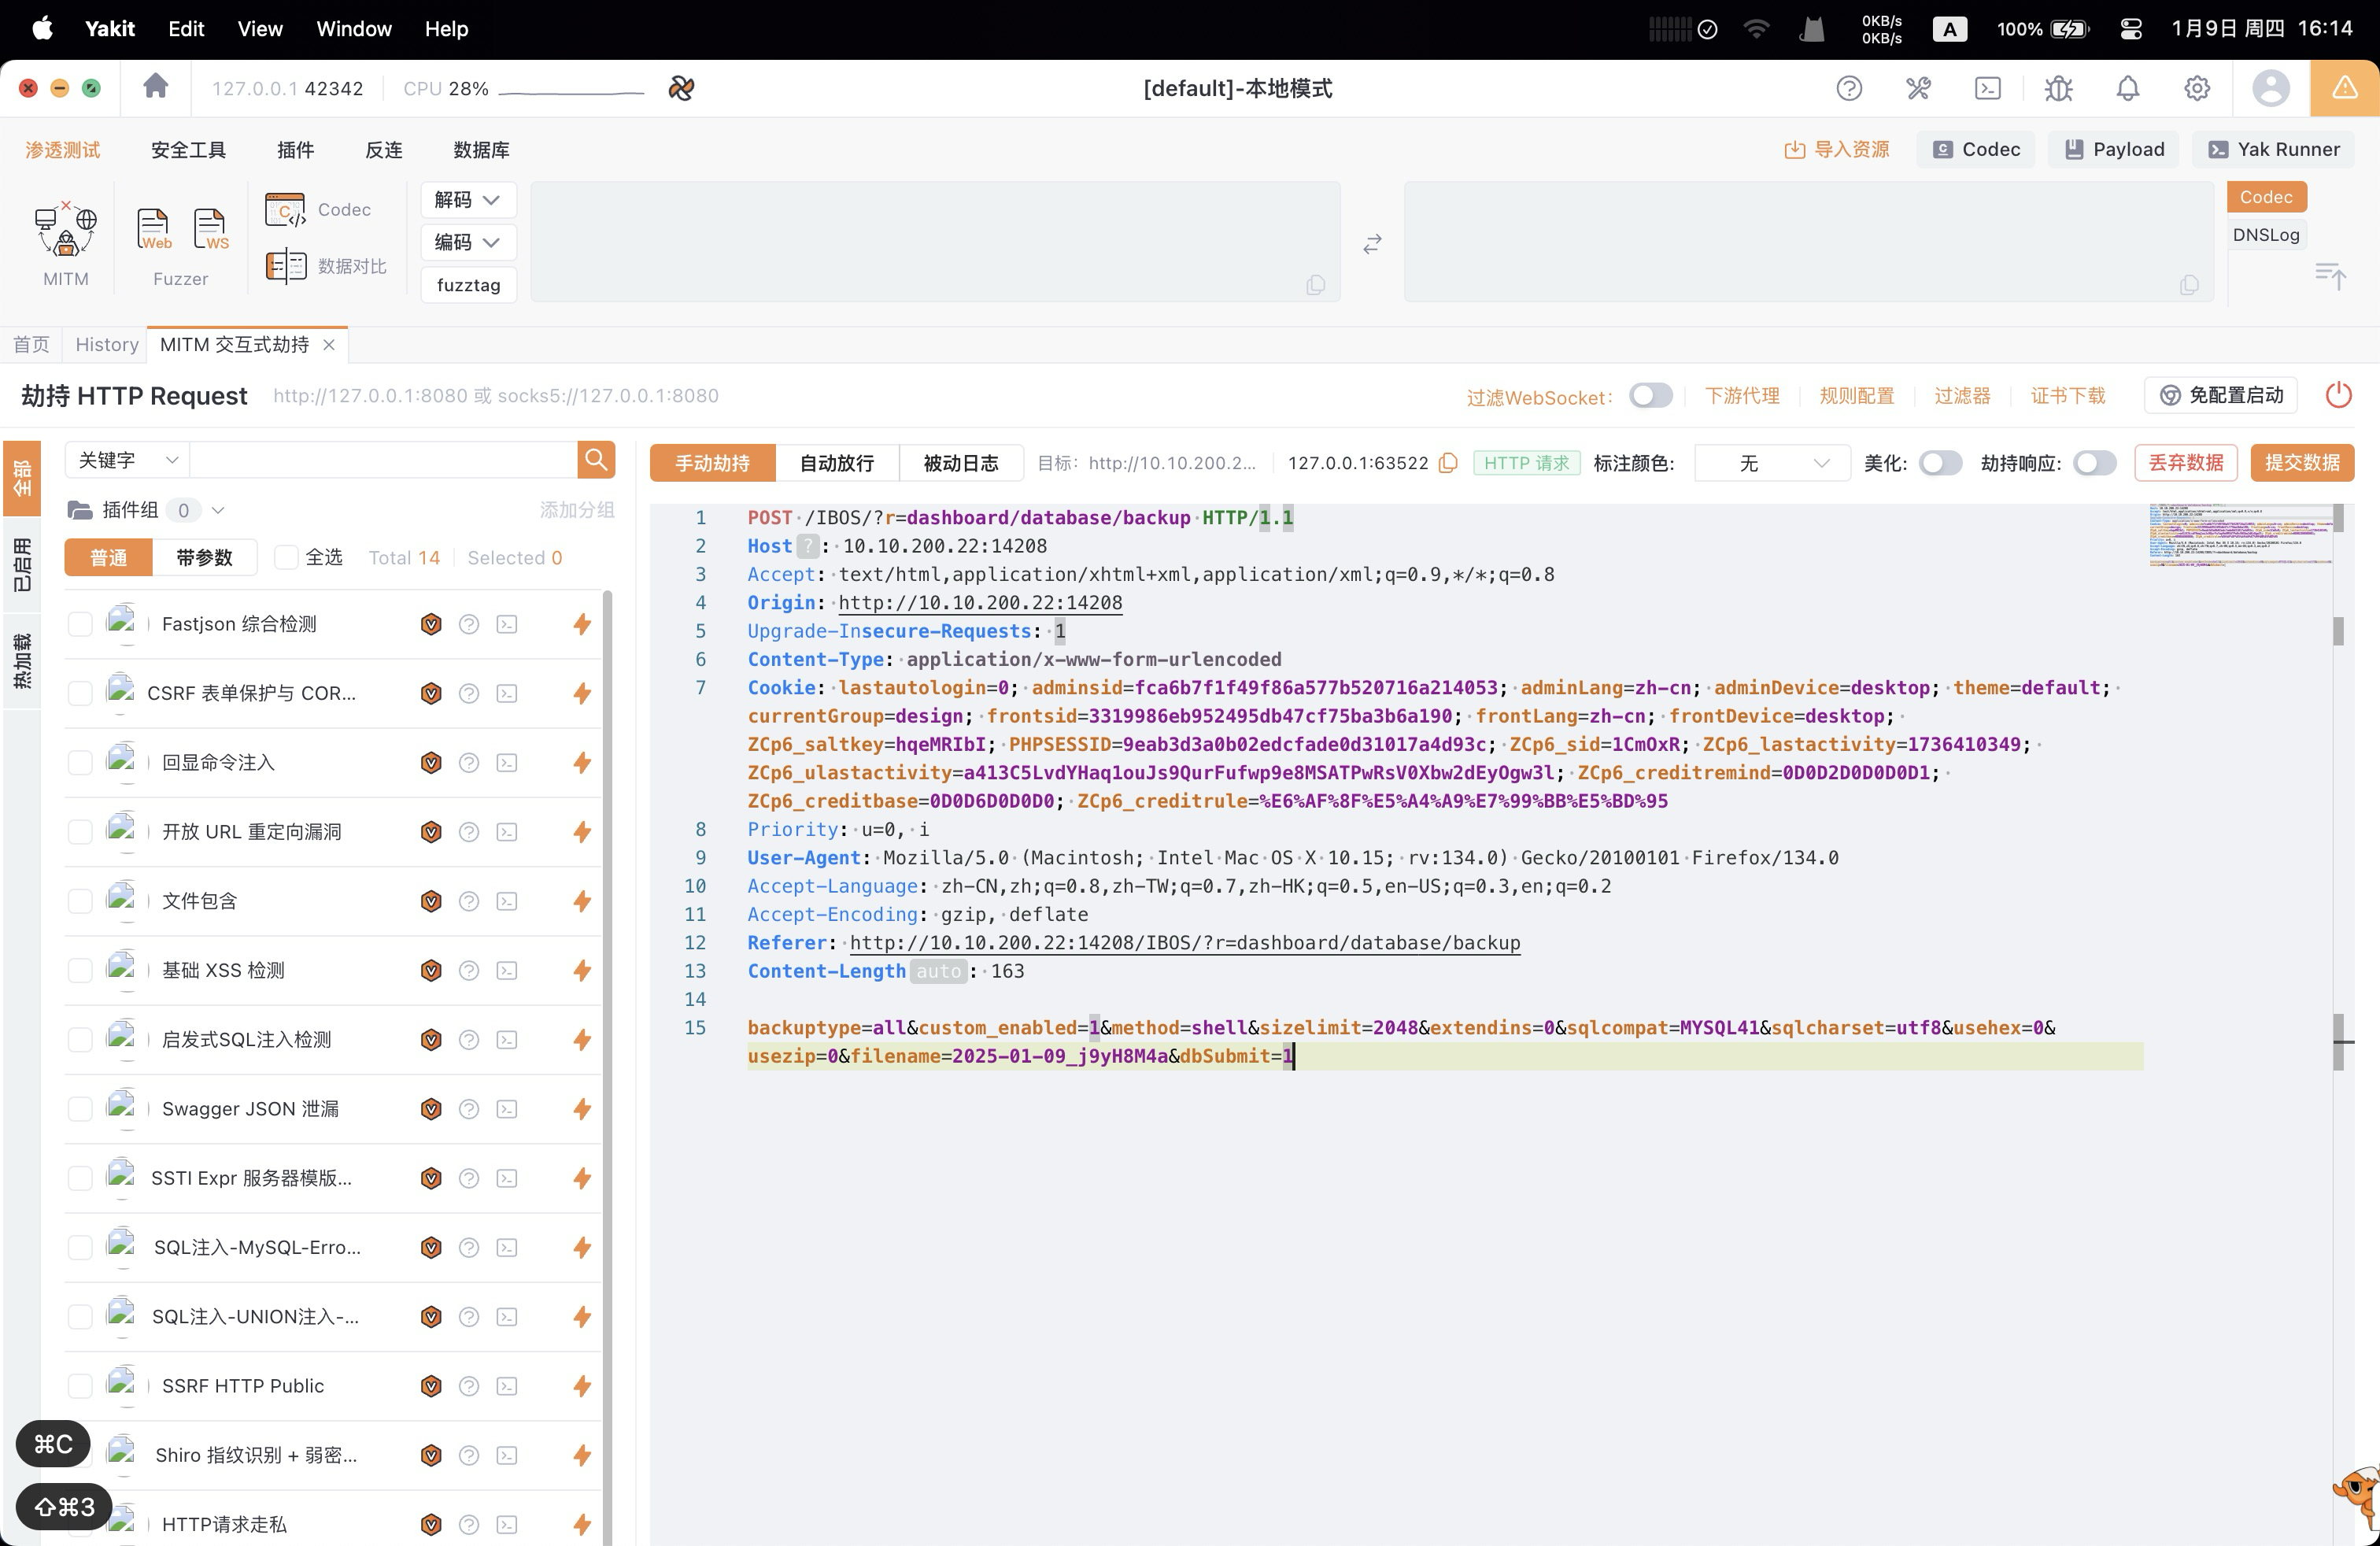Select the 自动放行 mode tab

coord(836,463)
